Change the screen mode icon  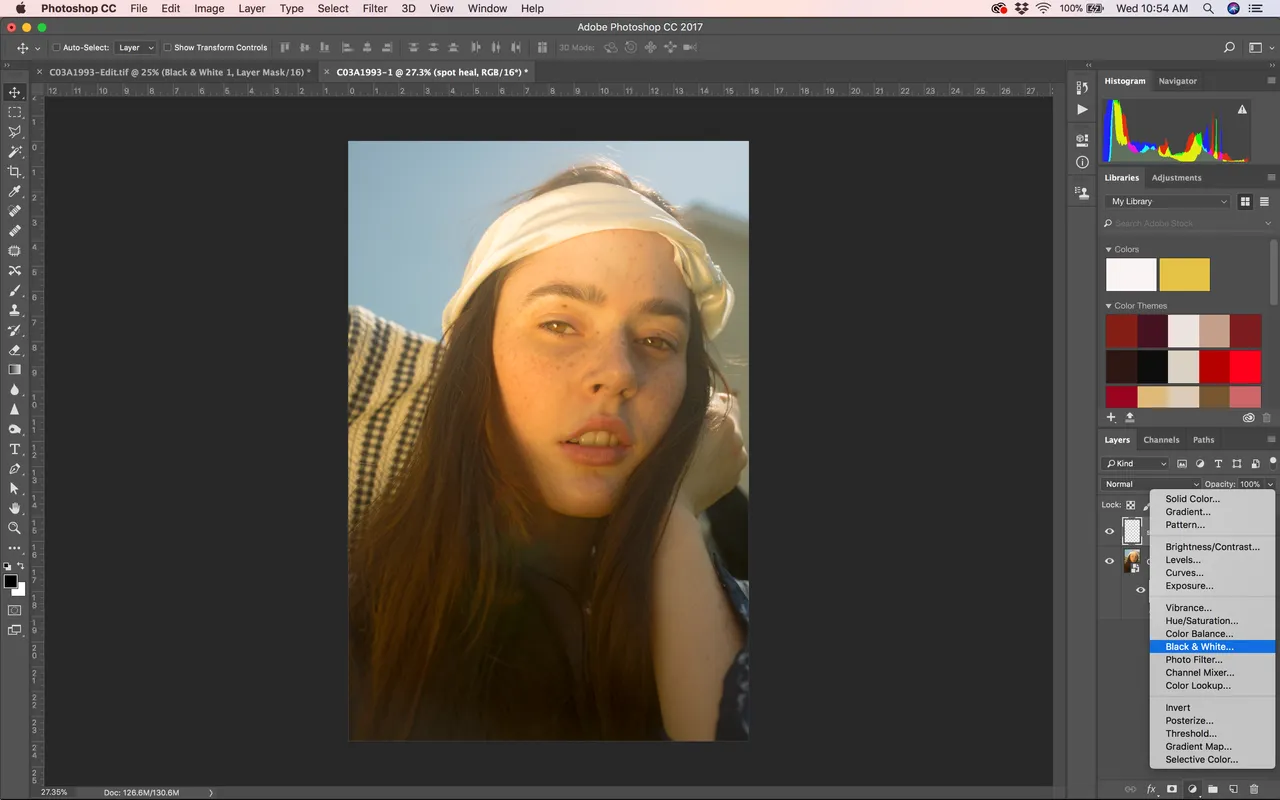click(x=15, y=630)
